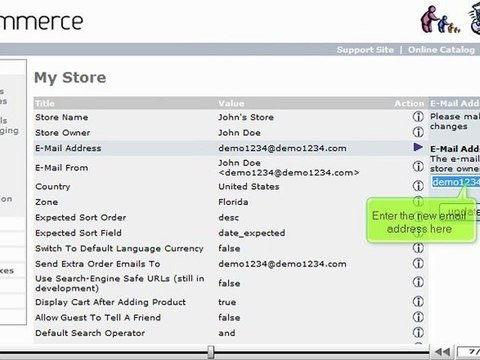Click the Country row info icon
Viewport: 480px width, 360px height.
pyautogui.click(x=418, y=186)
